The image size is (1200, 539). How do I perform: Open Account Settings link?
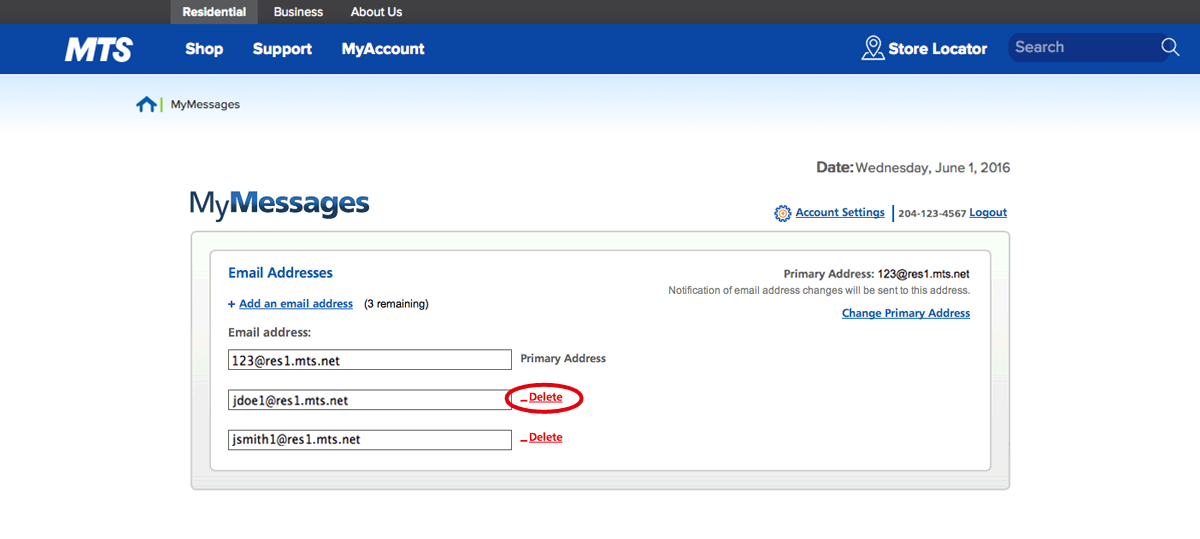pyautogui.click(x=840, y=213)
